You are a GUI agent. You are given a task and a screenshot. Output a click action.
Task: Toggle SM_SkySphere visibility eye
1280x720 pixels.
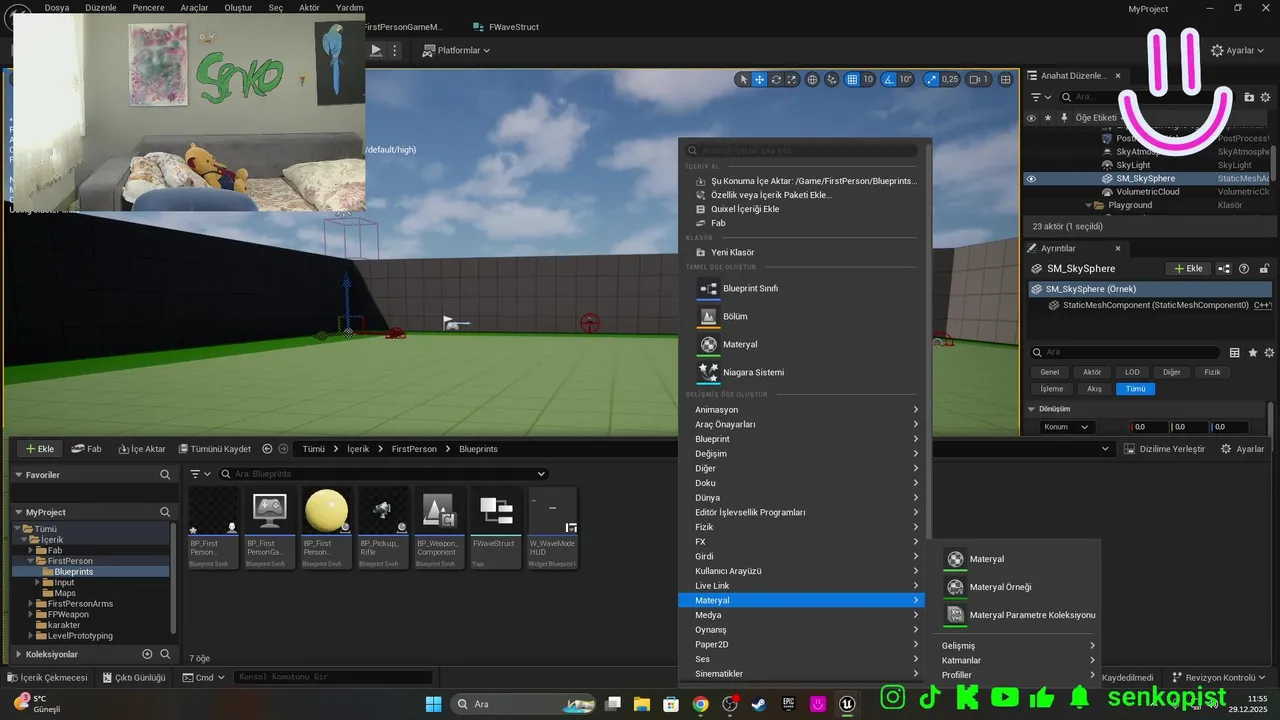pyautogui.click(x=1031, y=179)
